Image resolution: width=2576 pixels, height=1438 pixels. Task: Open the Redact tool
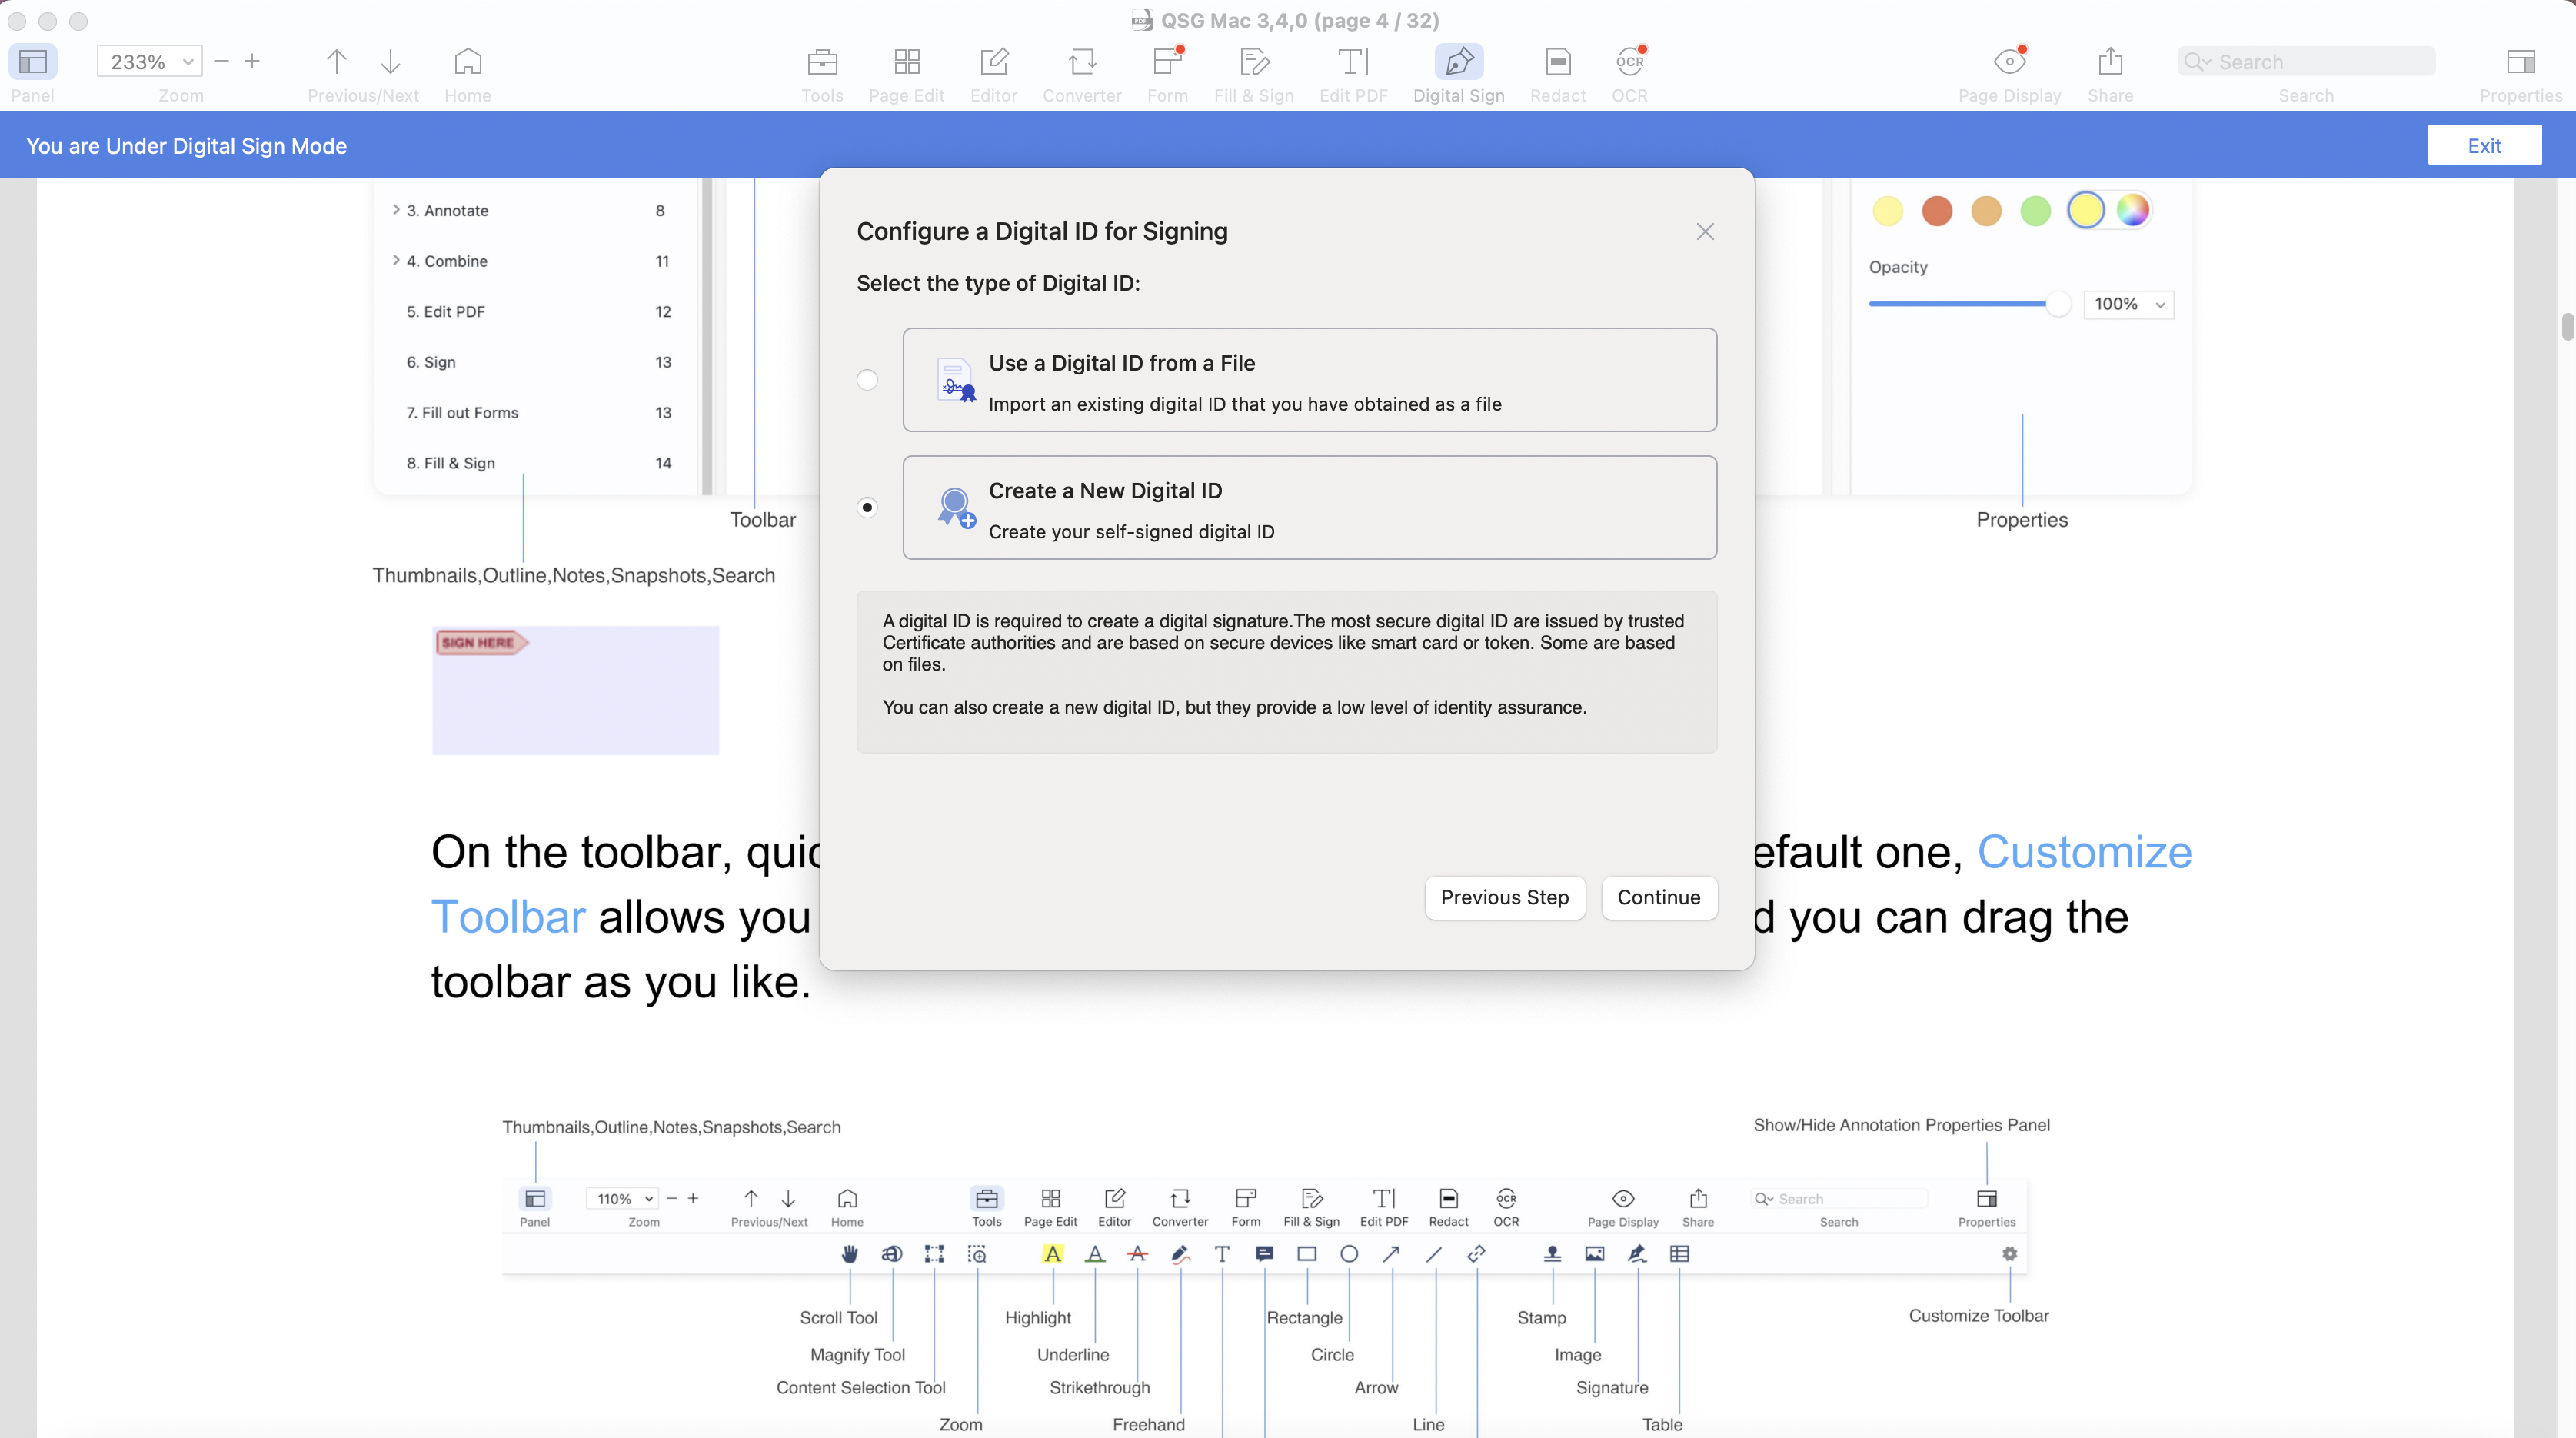point(1557,62)
